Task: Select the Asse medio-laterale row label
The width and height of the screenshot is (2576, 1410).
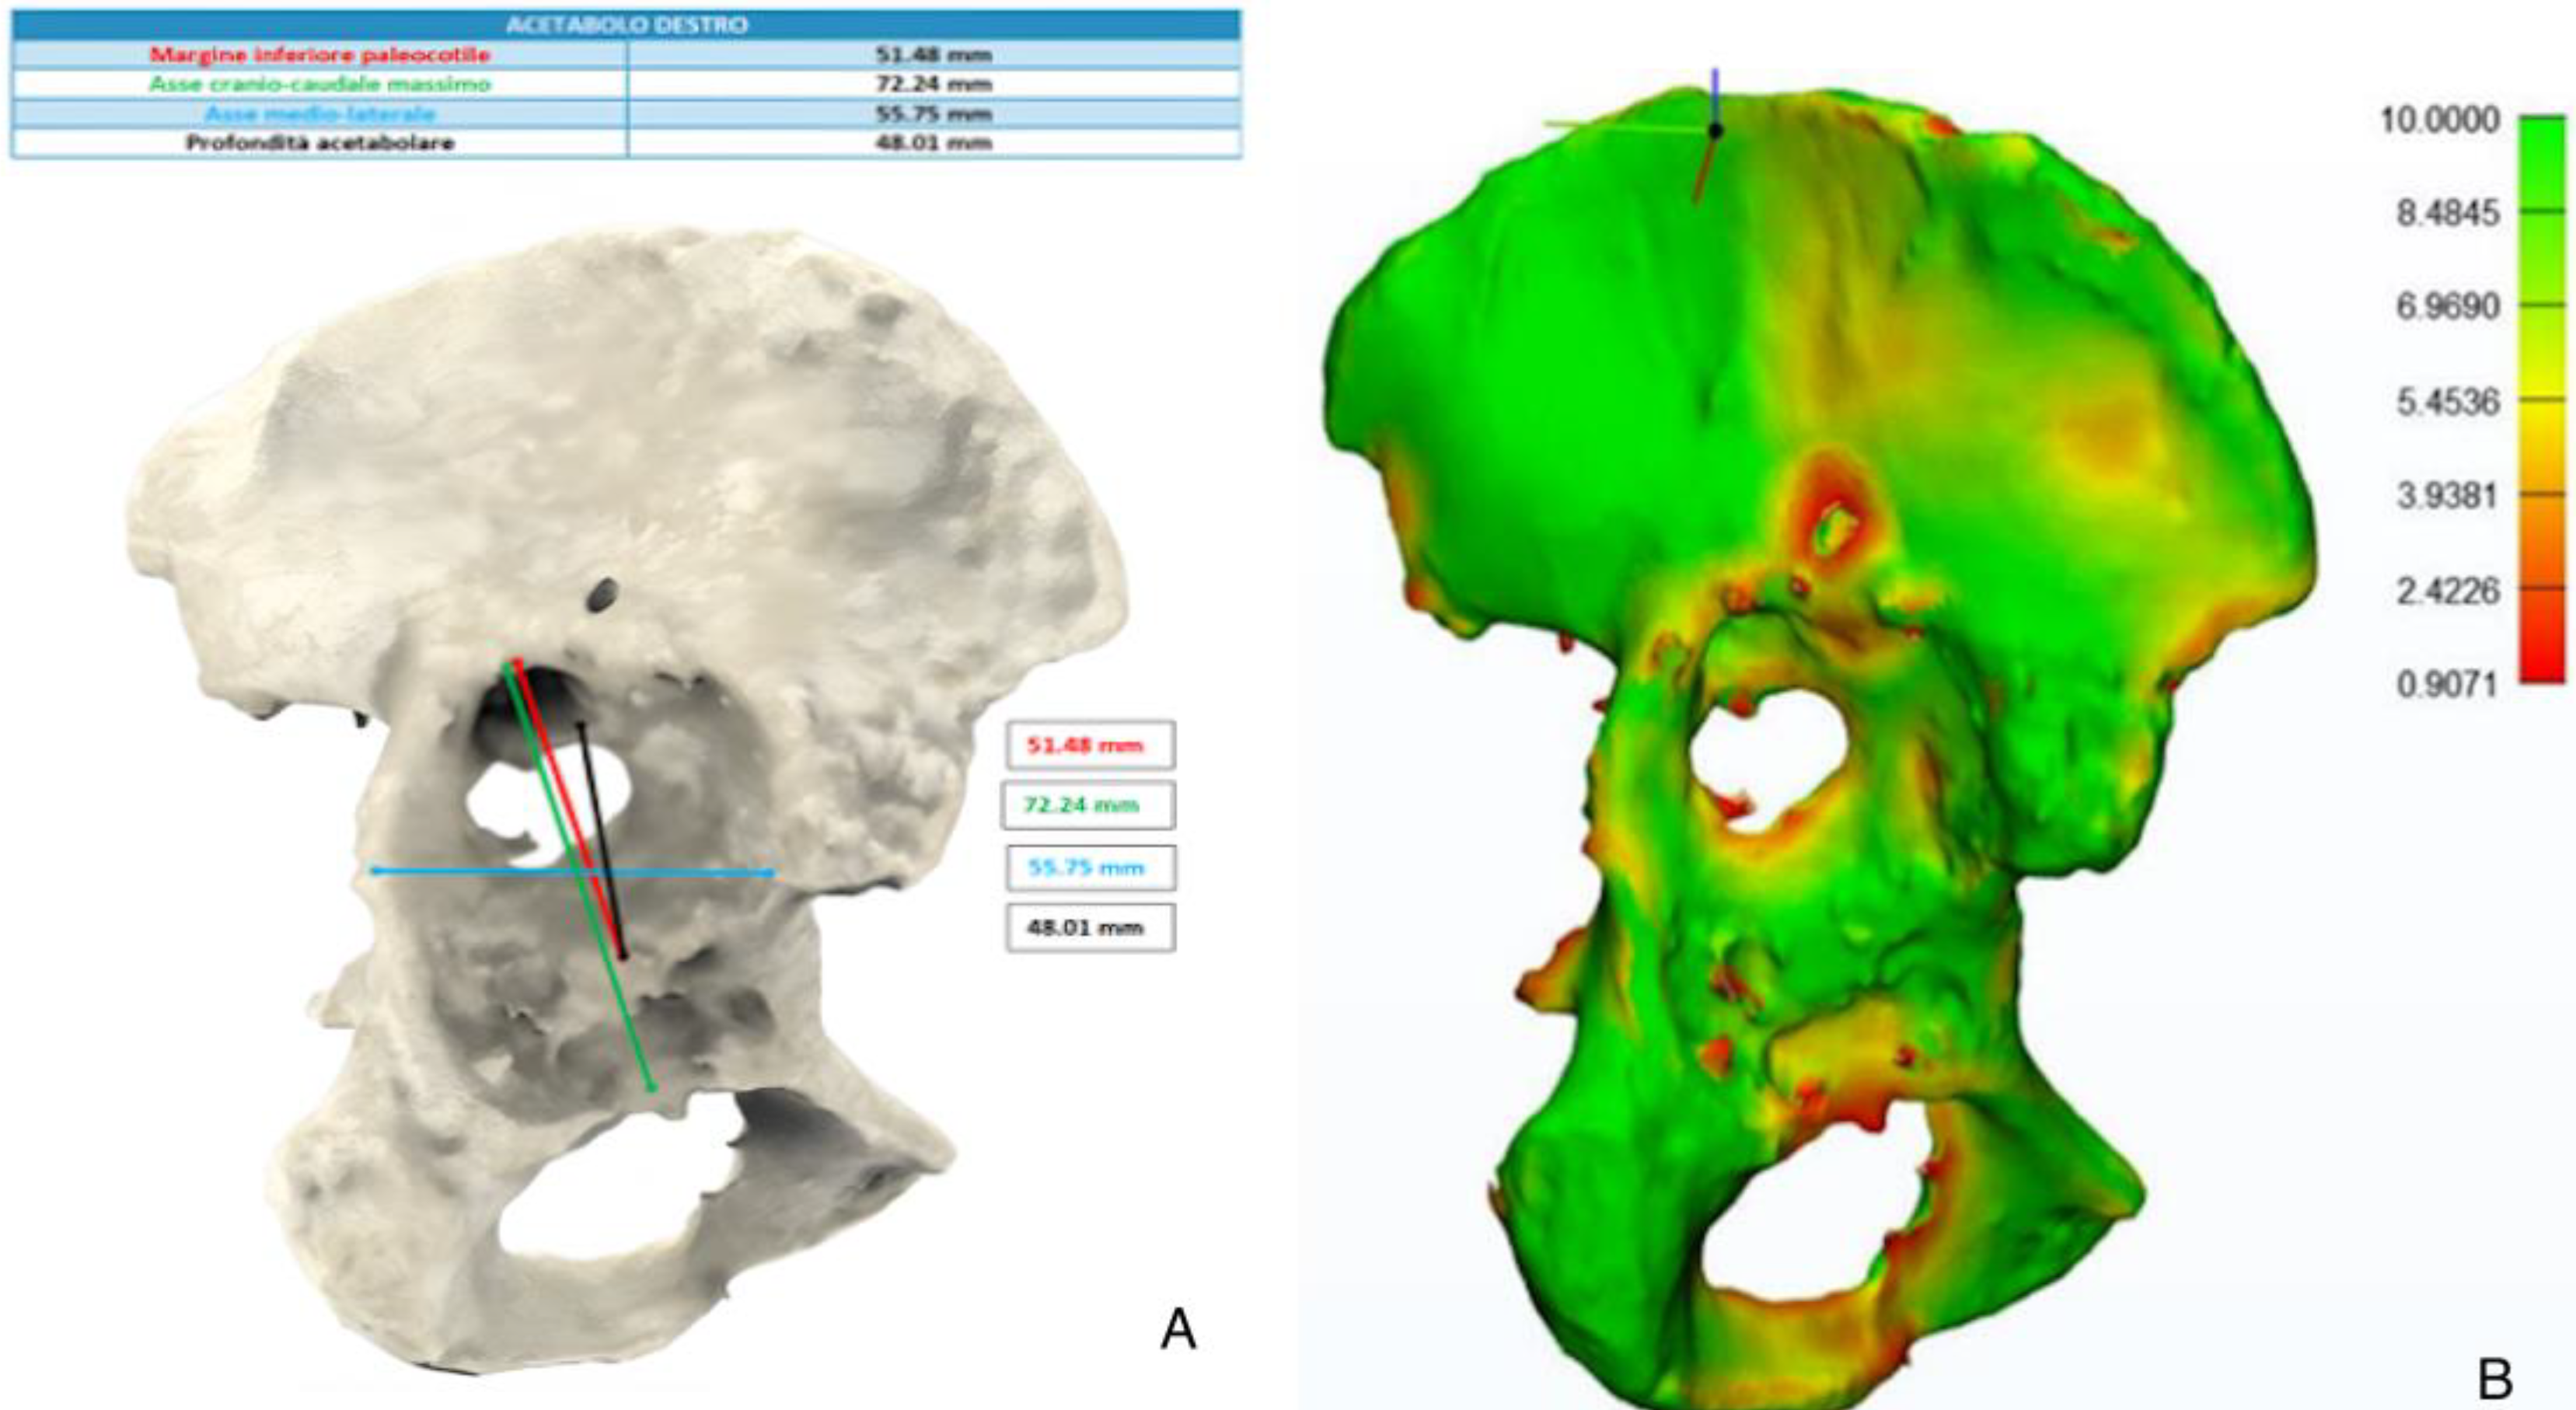Action: tap(320, 114)
